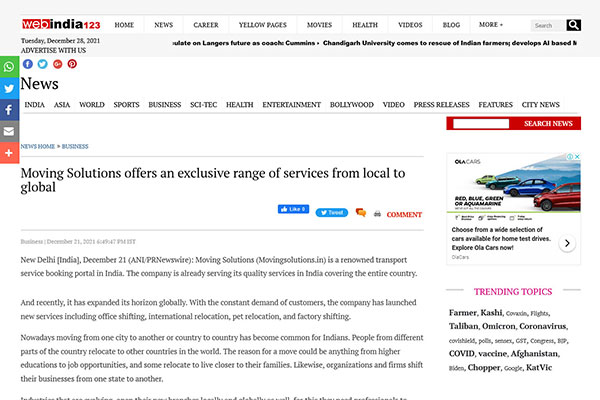Click the next arrow on Ola Cars ad

click(x=567, y=243)
